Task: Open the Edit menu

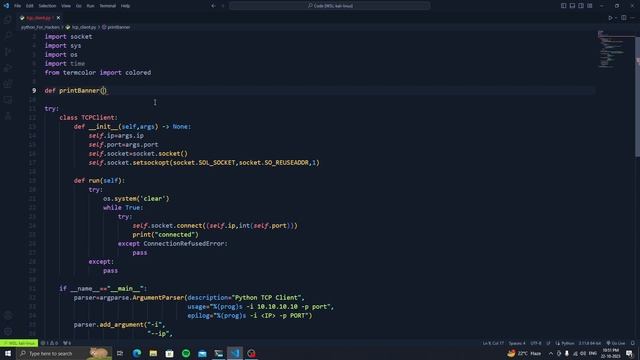Action: pos(29,6)
